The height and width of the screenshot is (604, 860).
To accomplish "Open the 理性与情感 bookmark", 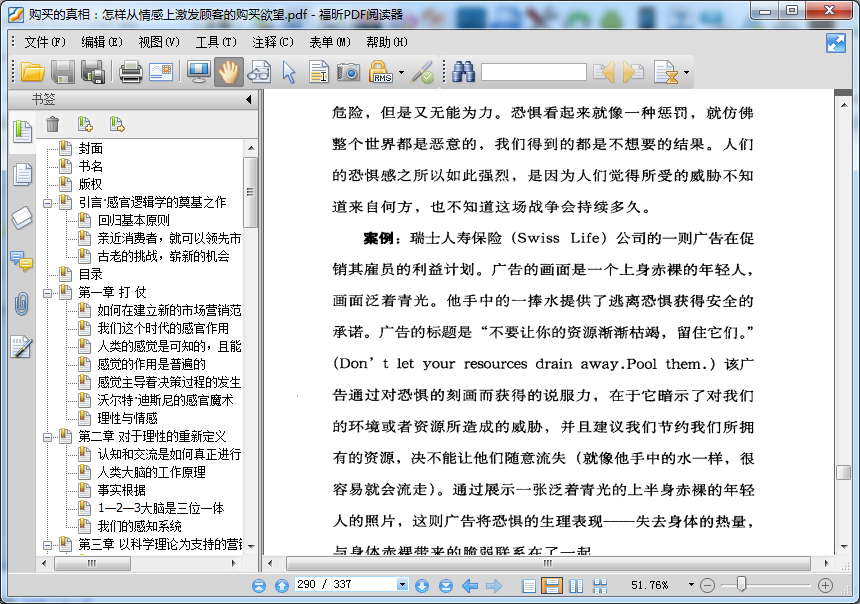I will click(x=127, y=419).
